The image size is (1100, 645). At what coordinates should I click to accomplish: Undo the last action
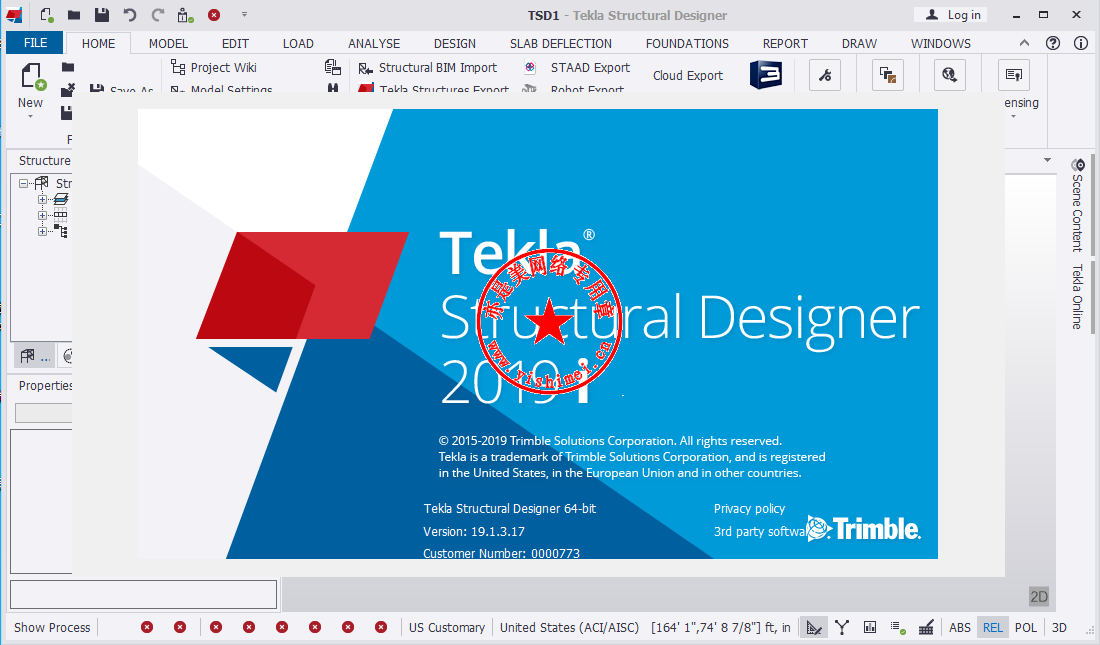(130, 15)
